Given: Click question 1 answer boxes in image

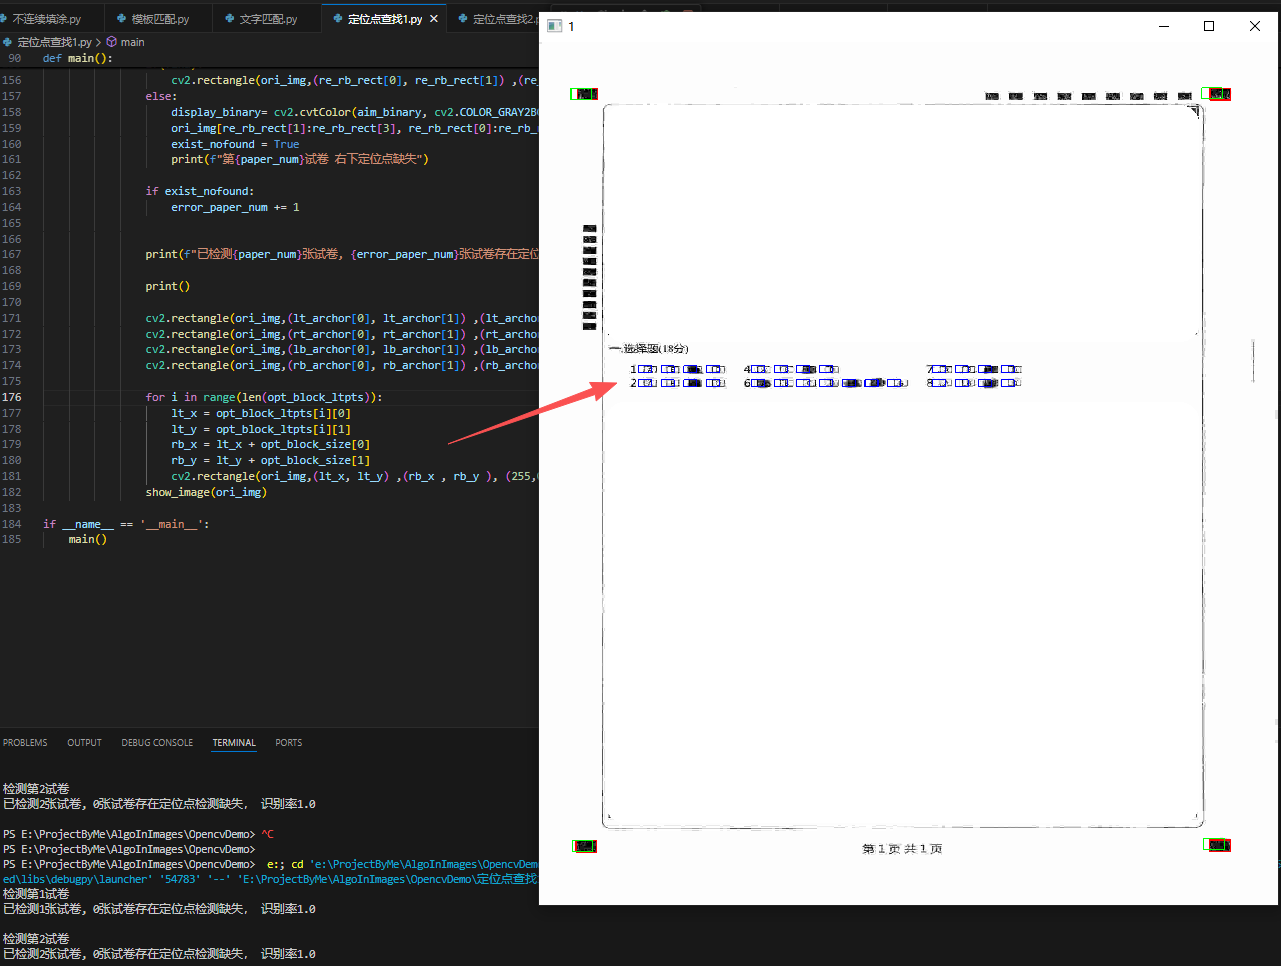Looking at the screenshot, I should point(682,369).
